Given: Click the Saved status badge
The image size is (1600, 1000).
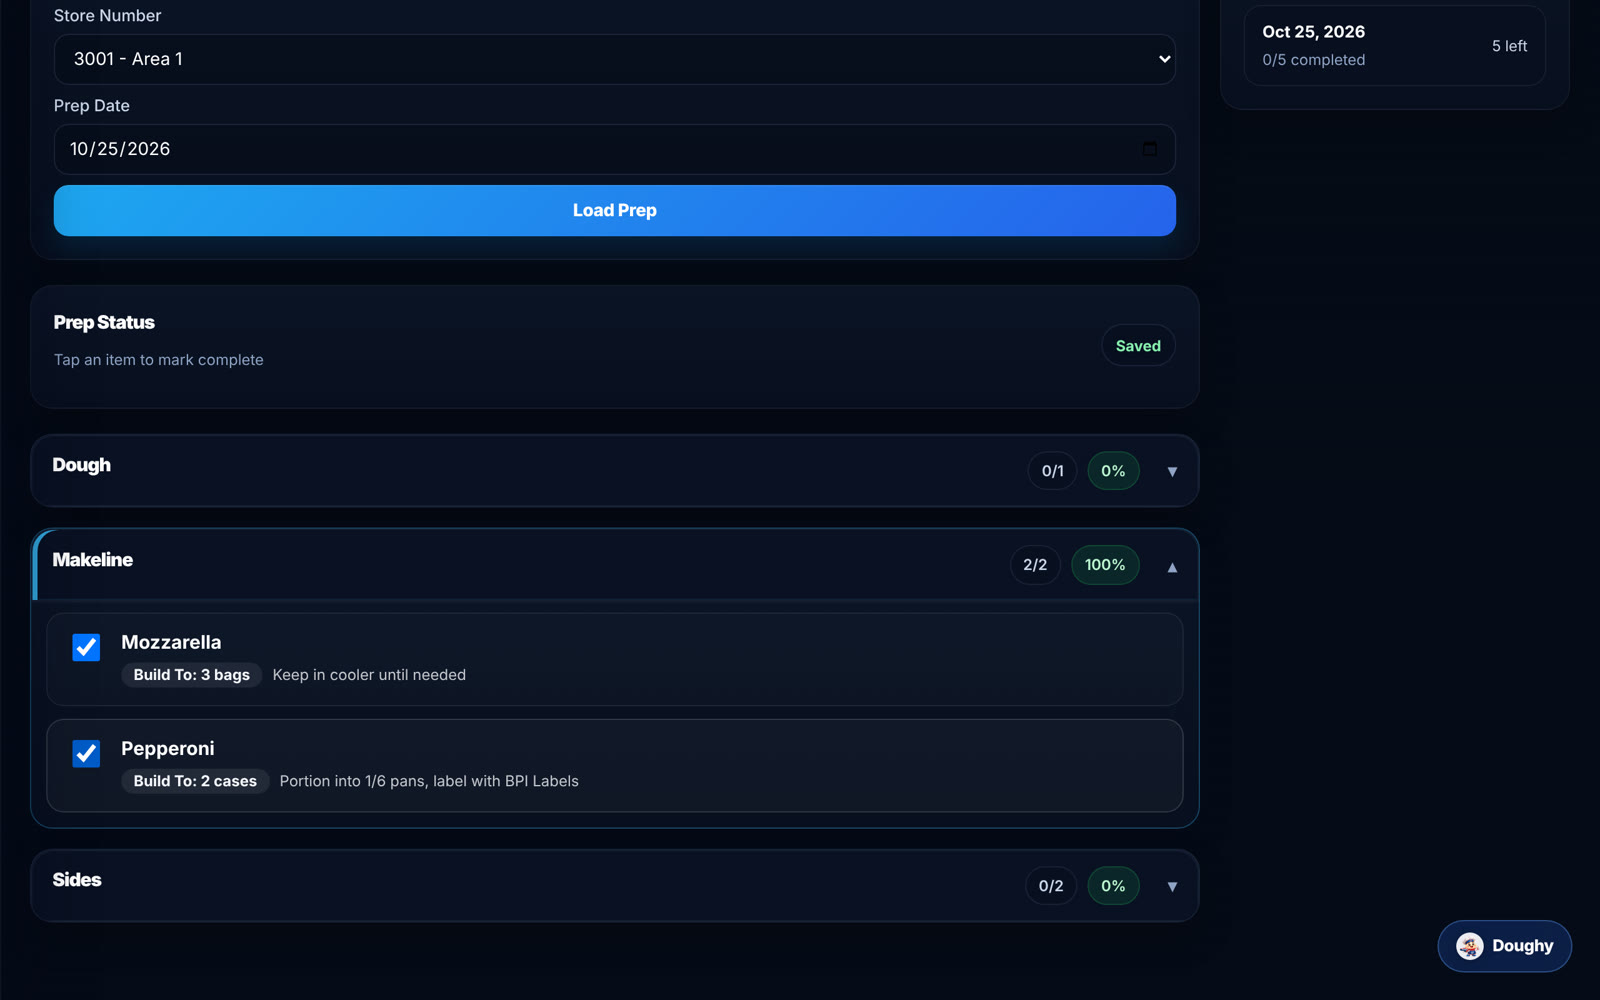Looking at the screenshot, I should point(1138,346).
